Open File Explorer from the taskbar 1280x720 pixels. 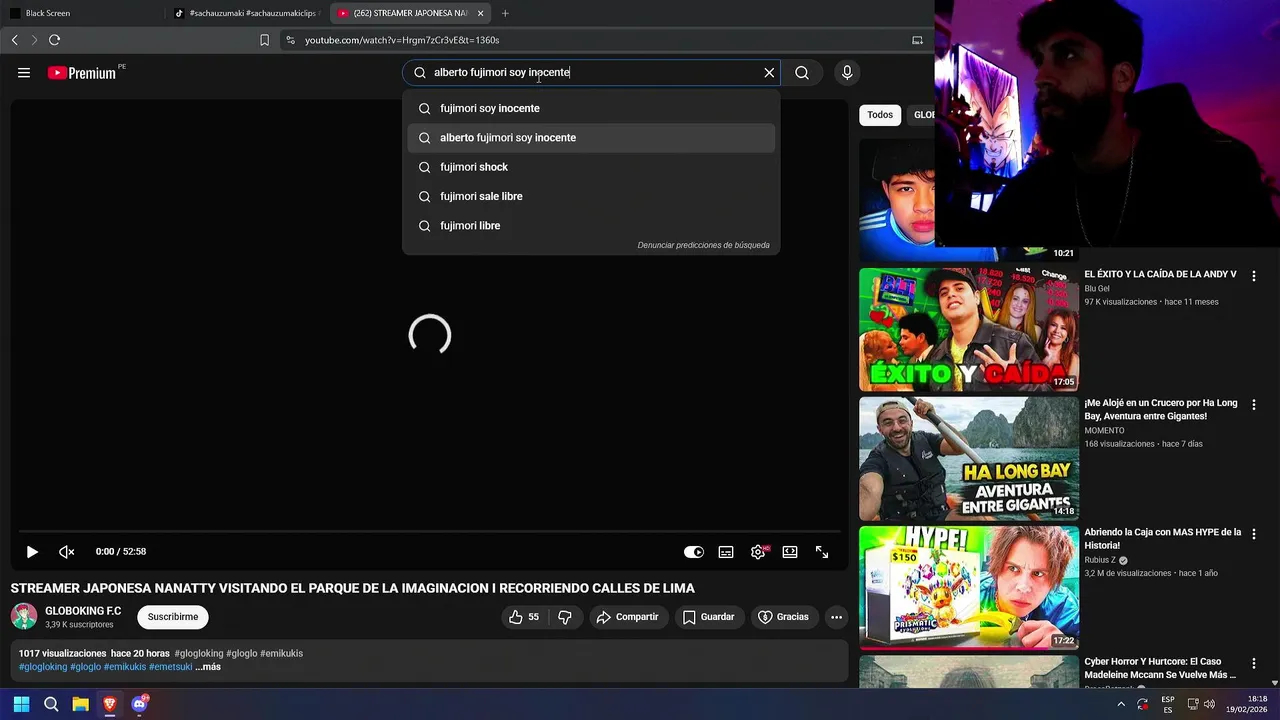pos(80,704)
